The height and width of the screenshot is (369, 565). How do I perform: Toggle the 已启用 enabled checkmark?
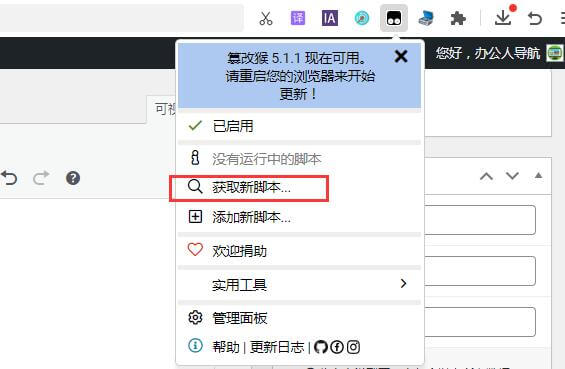pyautogui.click(x=195, y=125)
